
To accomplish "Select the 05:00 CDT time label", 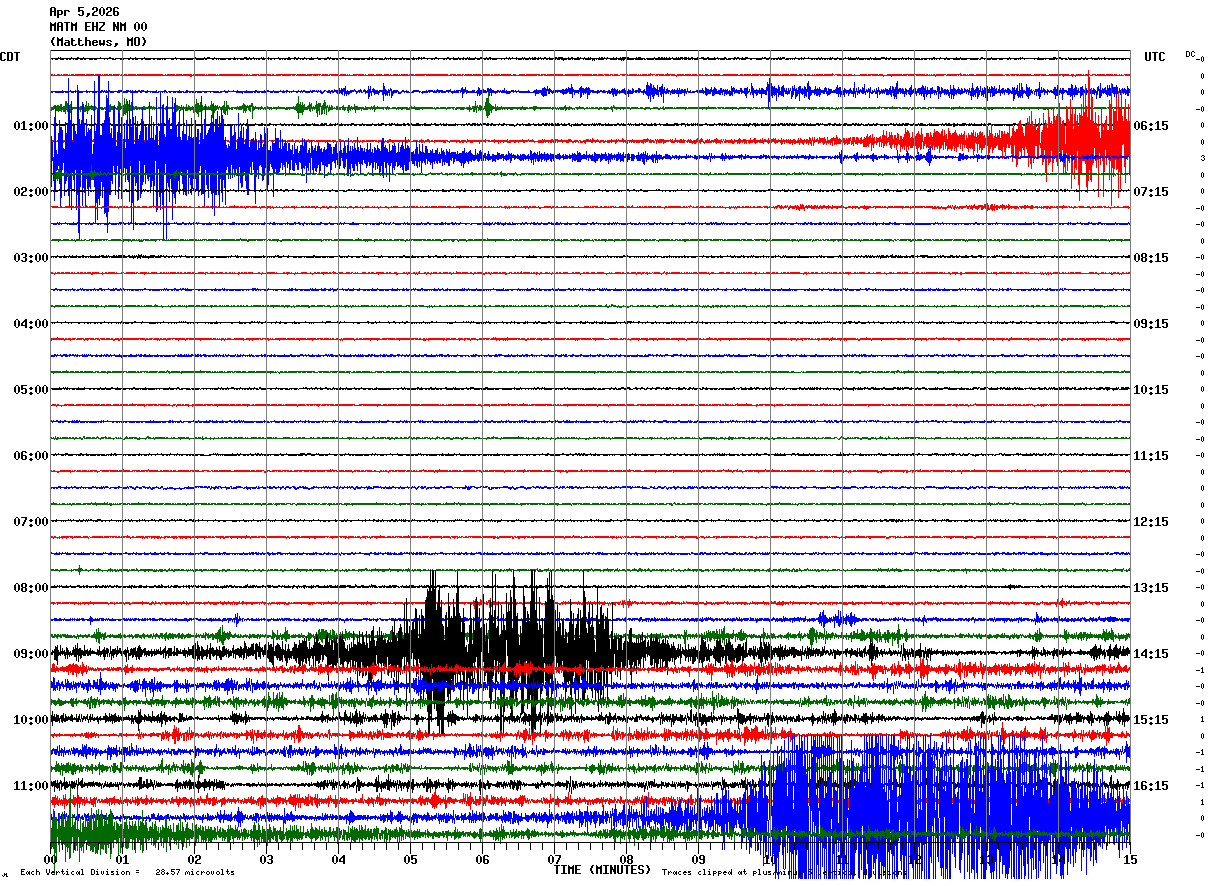I will pyautogui.click(x=31, y=390).
